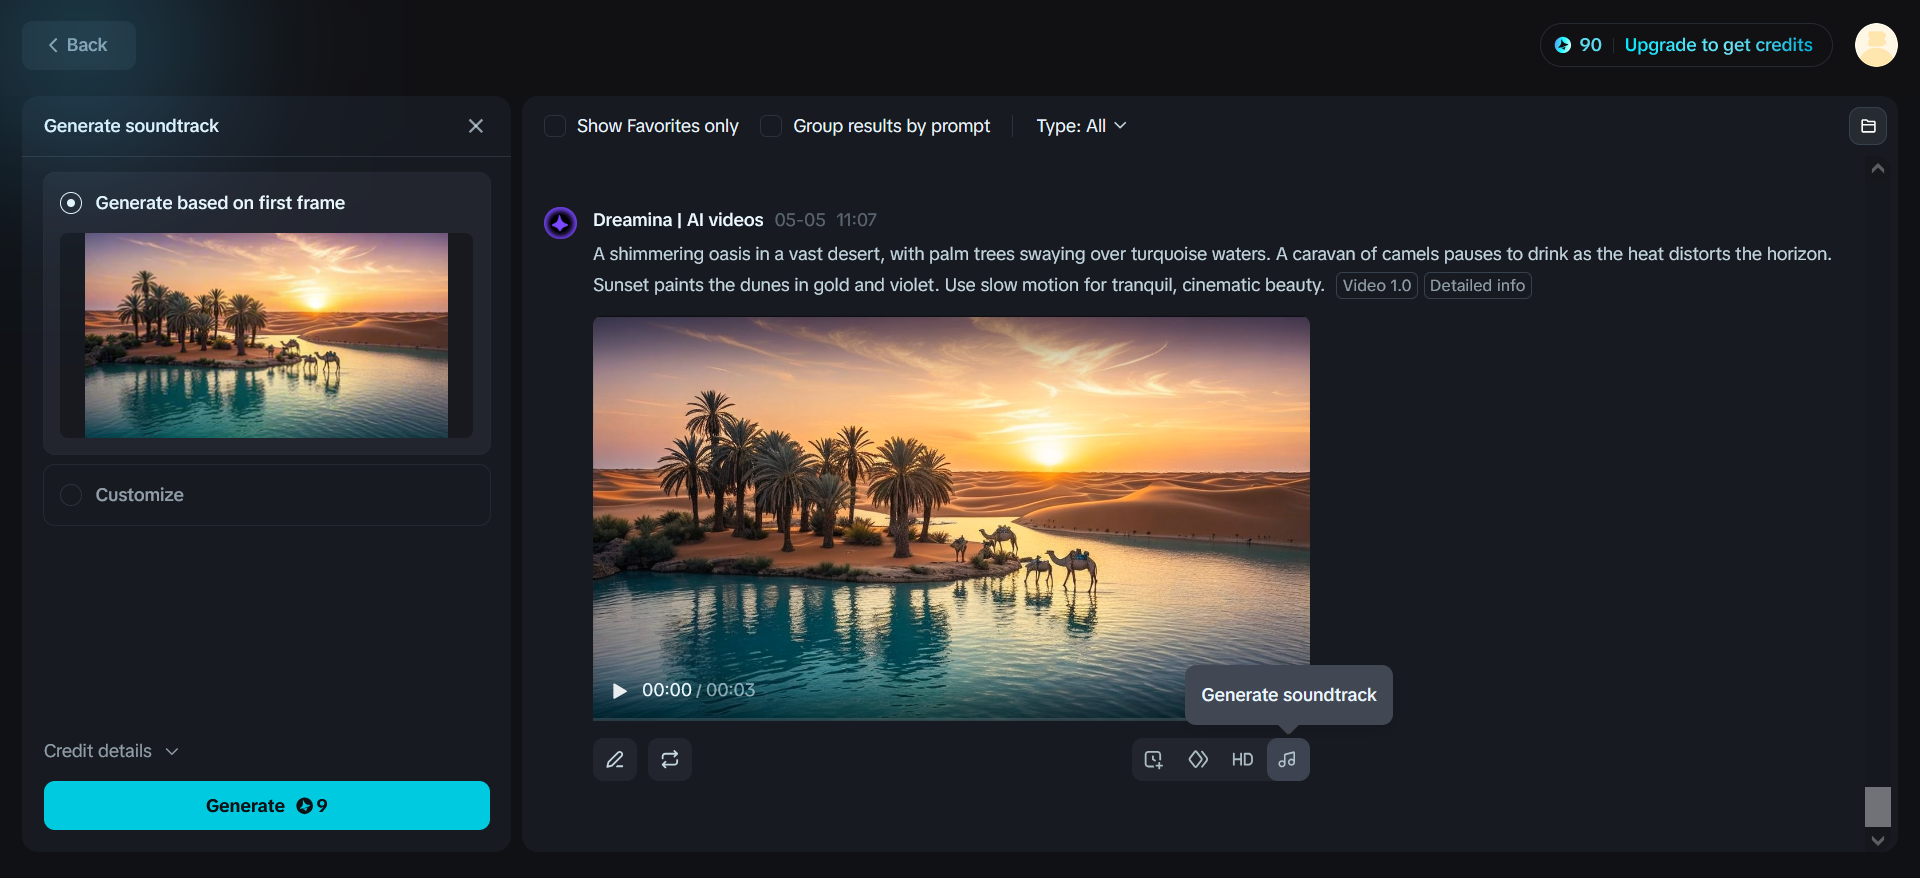This screenshot has width=1920, height=878.
Task: Click the 05-05 11:07 timestamp
Action: pos(826,220)
